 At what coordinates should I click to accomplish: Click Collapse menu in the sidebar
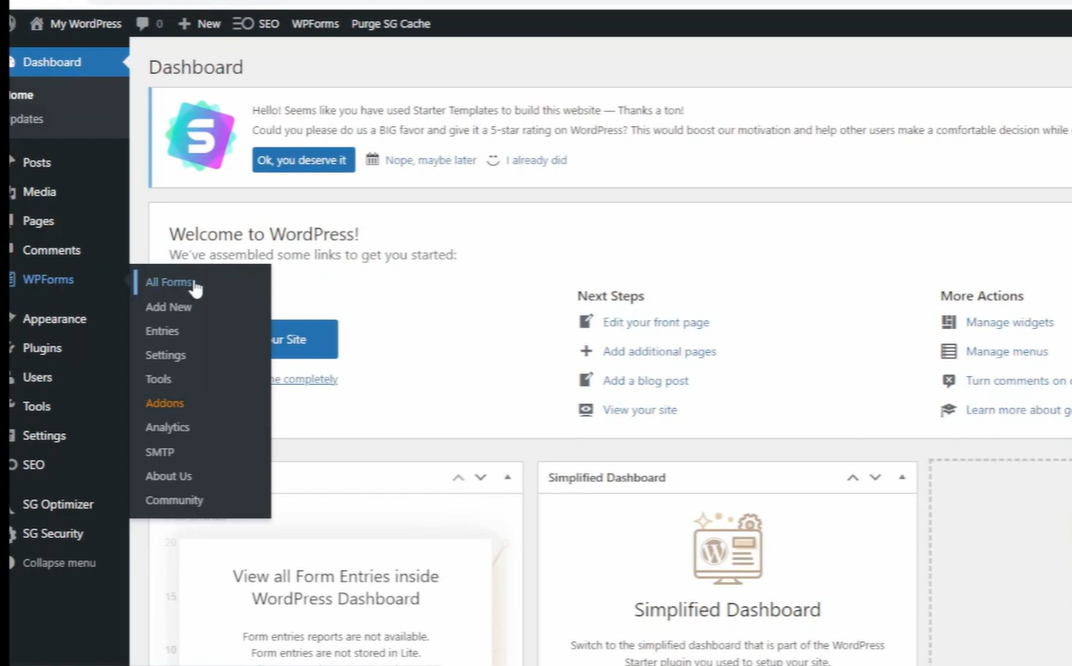coord(59,563)
